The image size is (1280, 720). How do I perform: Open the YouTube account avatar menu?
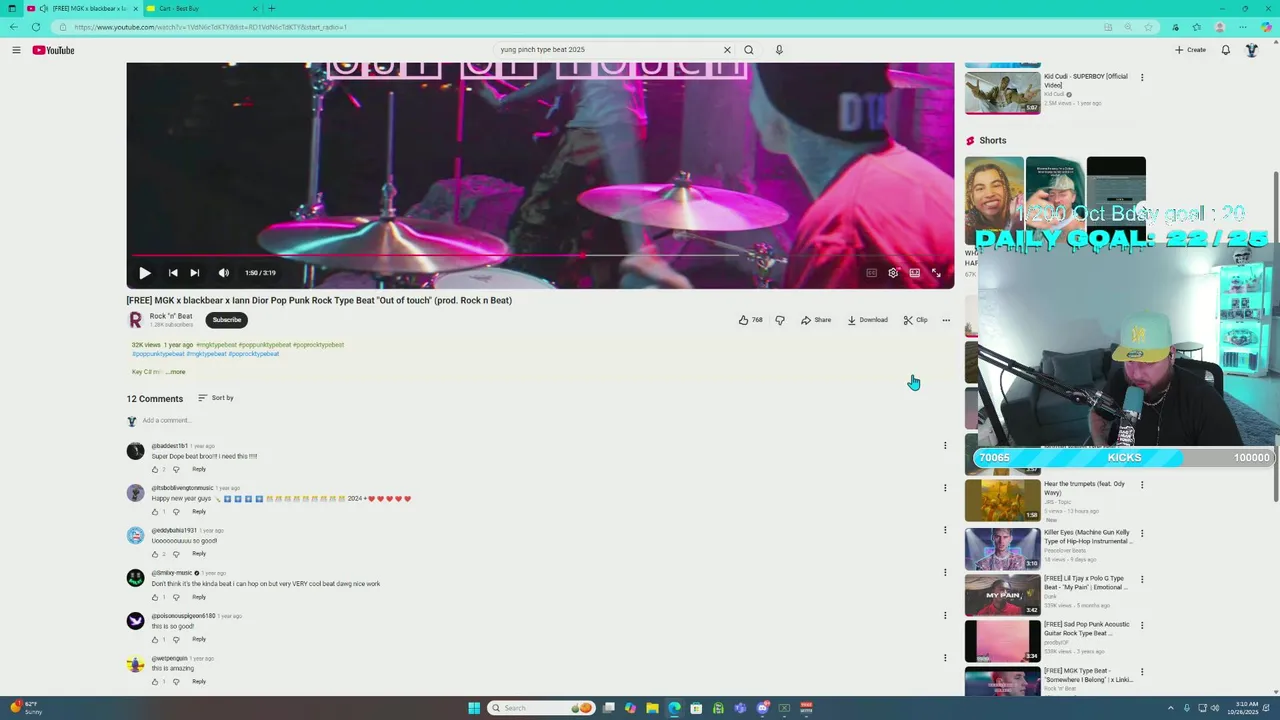tap(1252, 50)
